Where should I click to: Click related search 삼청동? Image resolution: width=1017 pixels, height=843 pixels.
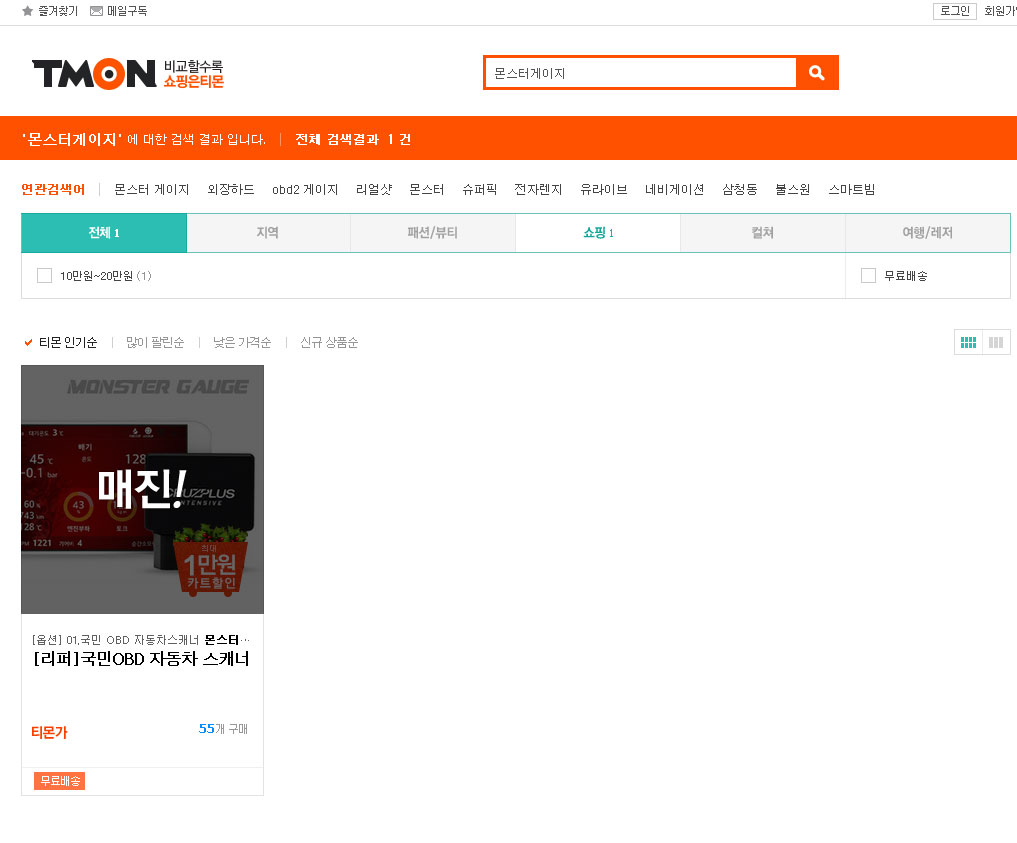pos(740,189)
